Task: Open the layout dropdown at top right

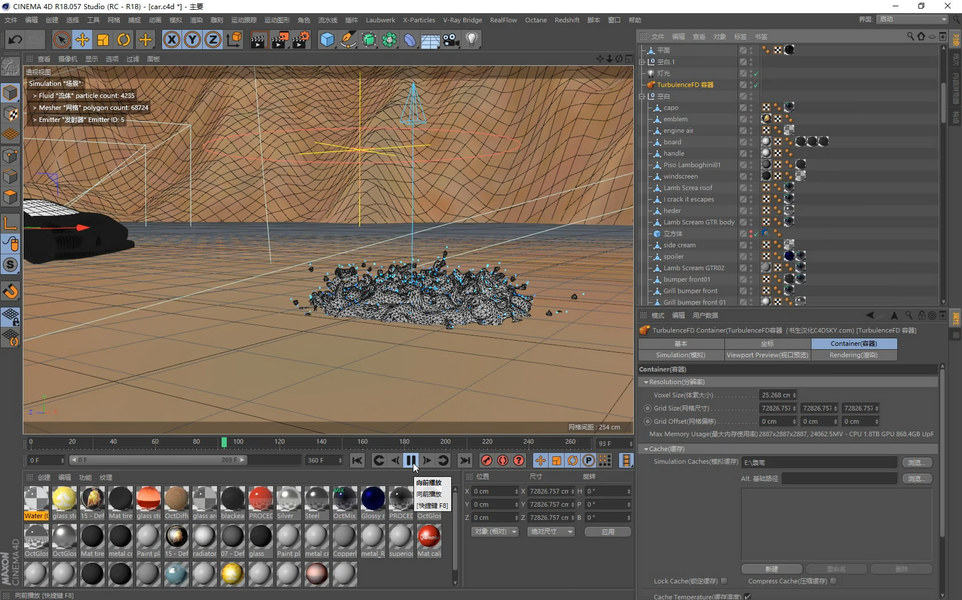Action: point(912,20)
